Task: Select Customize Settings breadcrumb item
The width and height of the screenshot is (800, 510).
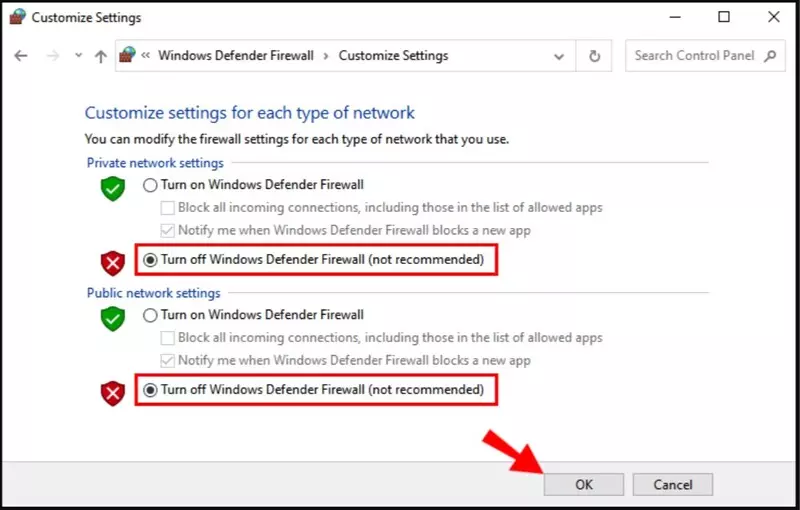Action: 393,55
